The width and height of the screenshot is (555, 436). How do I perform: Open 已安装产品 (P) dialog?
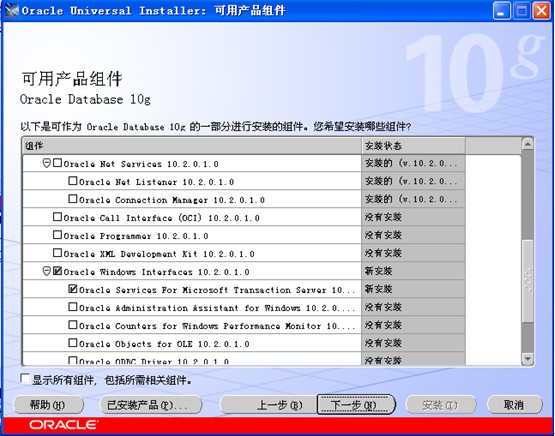pos(150,405)
